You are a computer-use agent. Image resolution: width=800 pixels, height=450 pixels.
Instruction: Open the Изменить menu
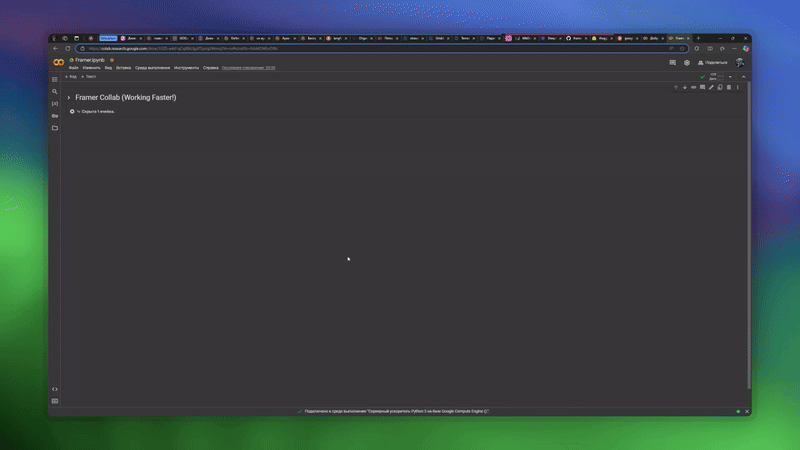(x=92, y=68)
